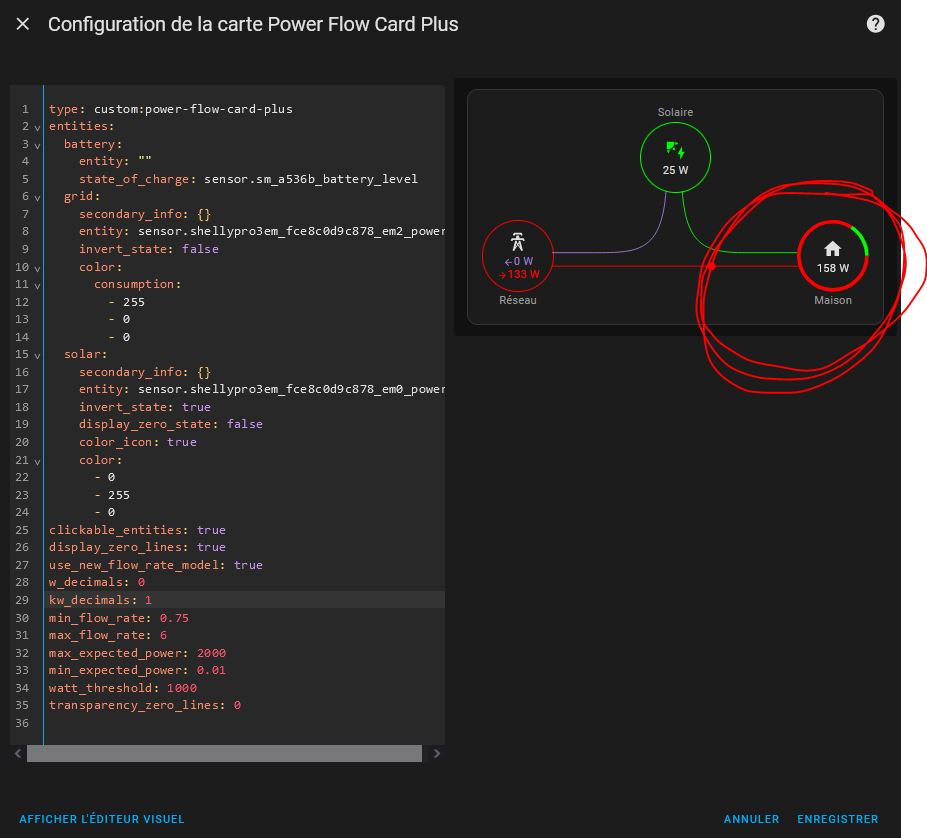927x838 pixels.
Task: Collapse the battery block fold arrow
Action: point(37,145)
